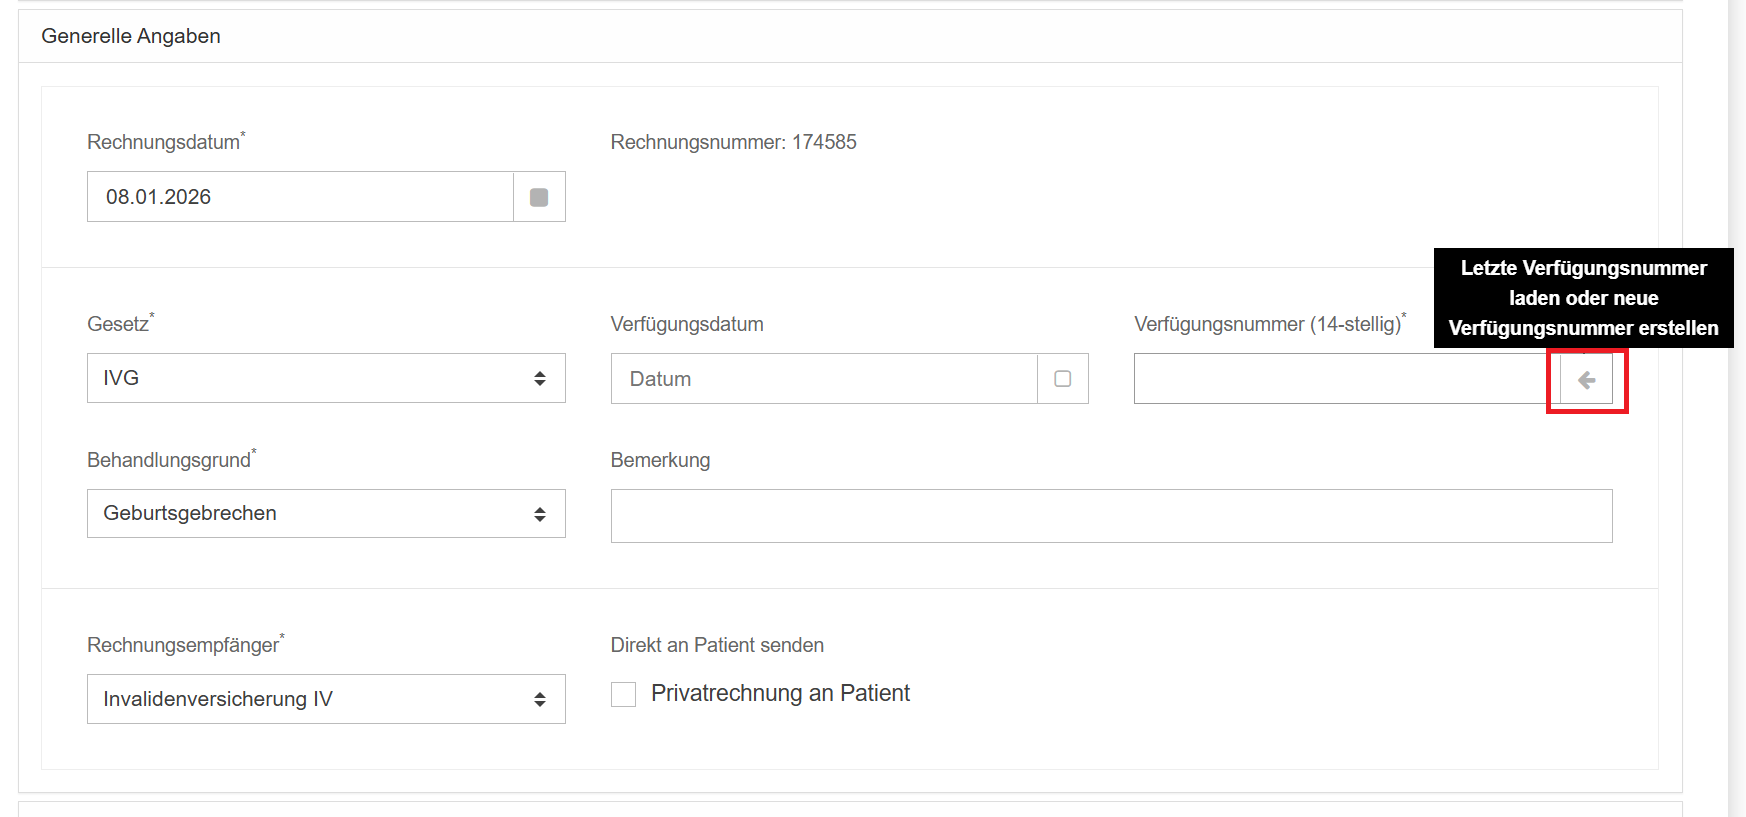Open the Gesetz dropdown showing IVG
The height and width of the screenshot is (817, 1746).
click(326, 378)
